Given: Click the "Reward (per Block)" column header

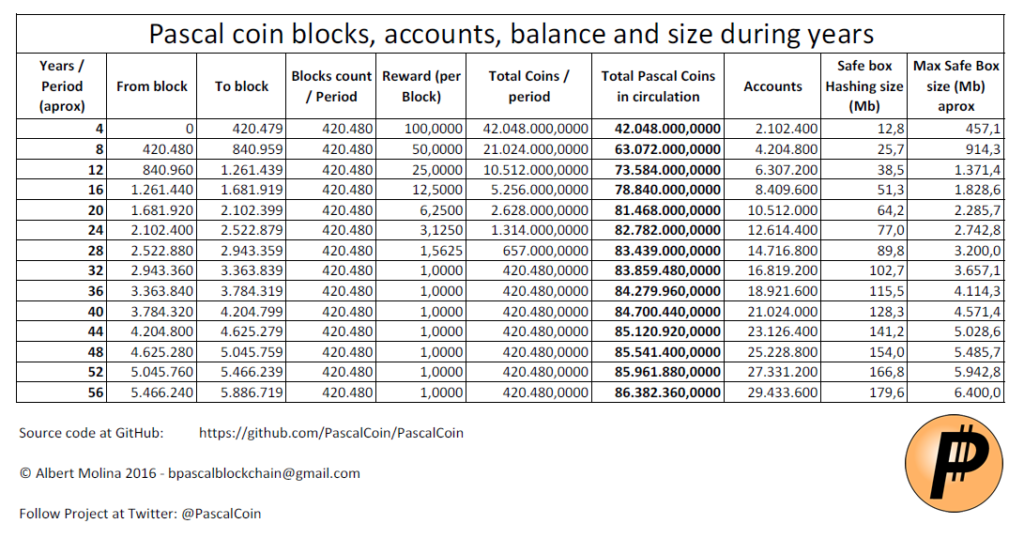Looking at the screenshot, I should coord(420,86).
